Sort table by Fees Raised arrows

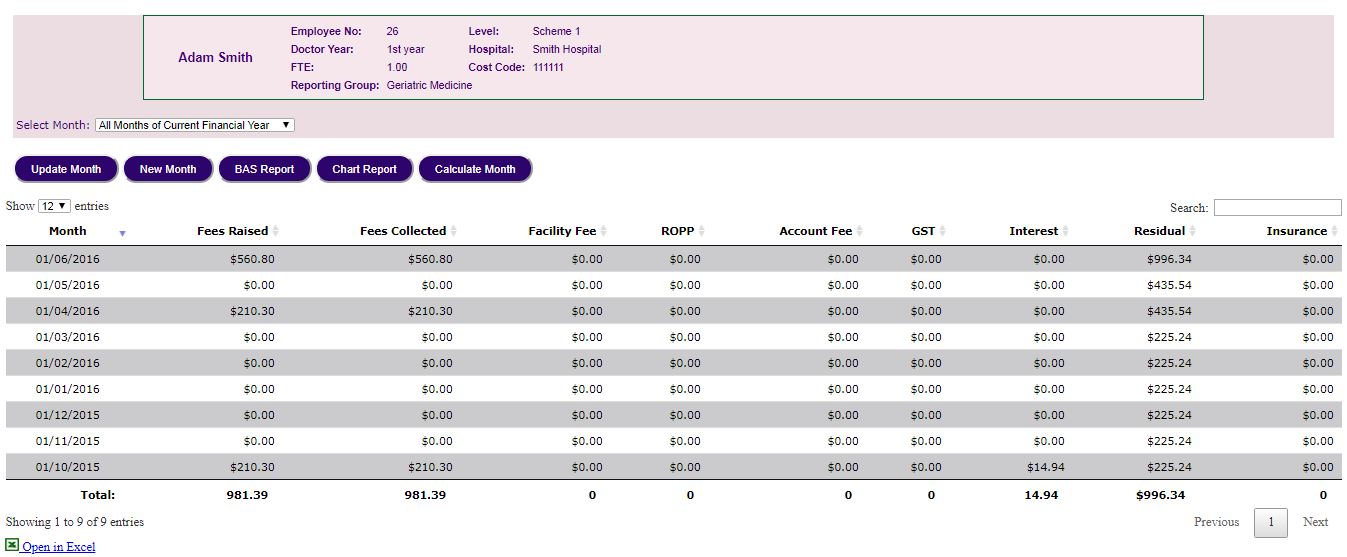tap(276, 231)
